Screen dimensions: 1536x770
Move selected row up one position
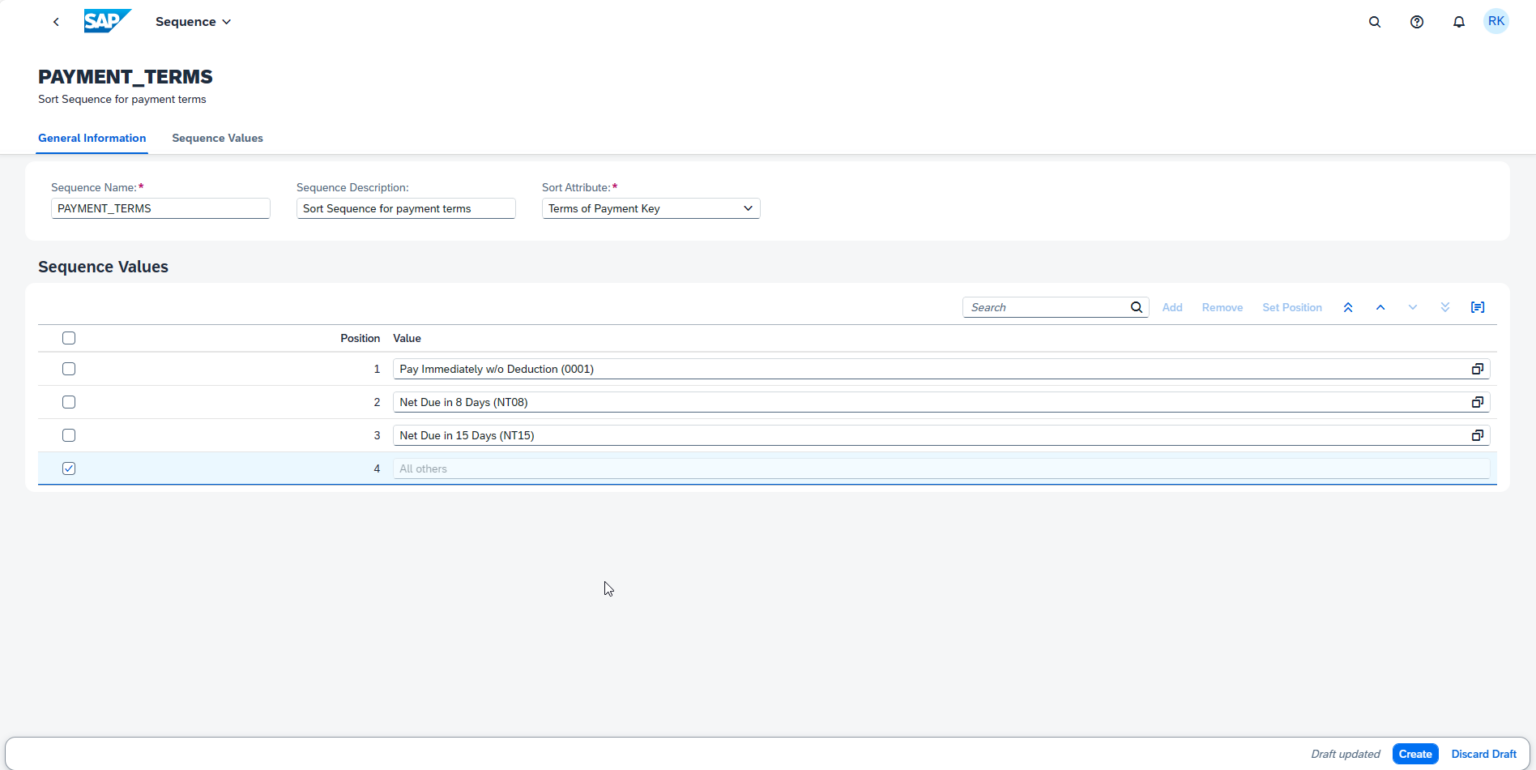coord(1380,307)
